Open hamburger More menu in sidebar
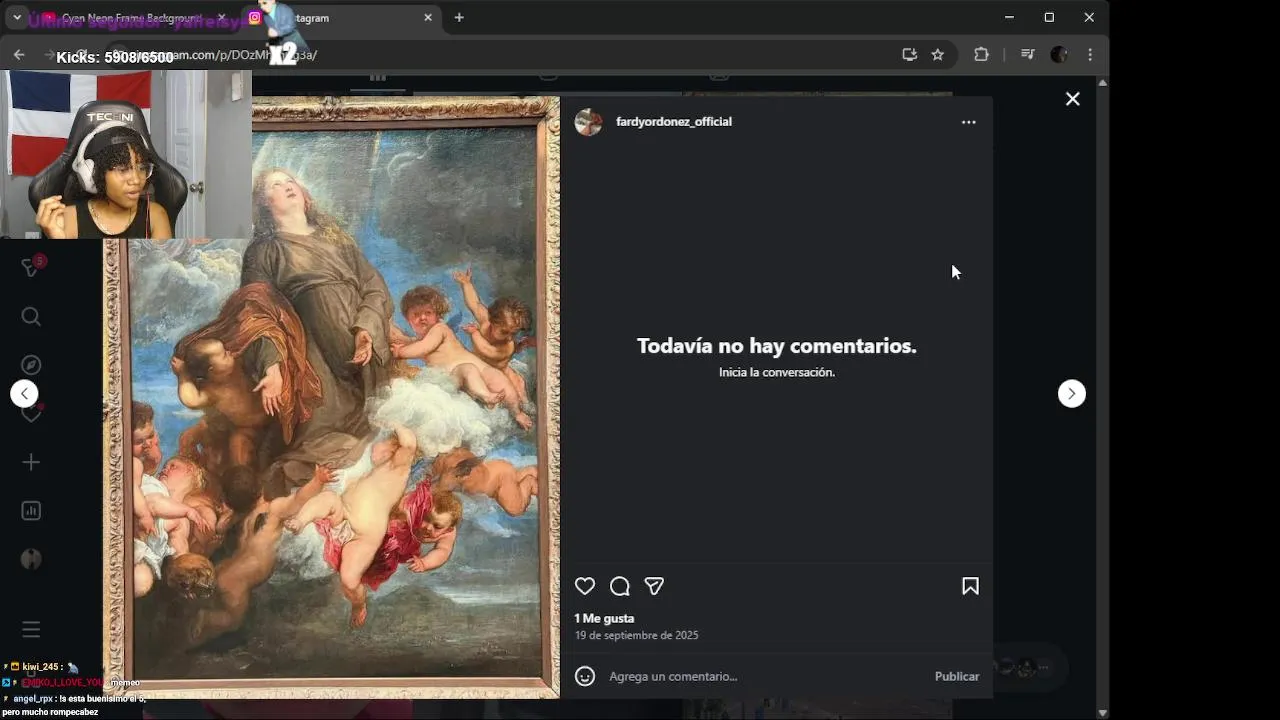The image size is (1280, 720). (x=31, y=630)
